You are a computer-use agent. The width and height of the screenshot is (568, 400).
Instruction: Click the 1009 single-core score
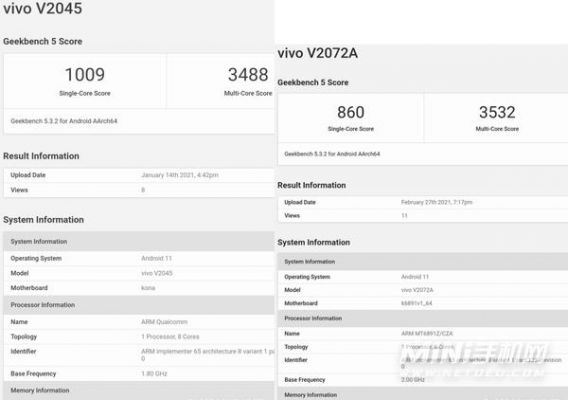point(85,75)
